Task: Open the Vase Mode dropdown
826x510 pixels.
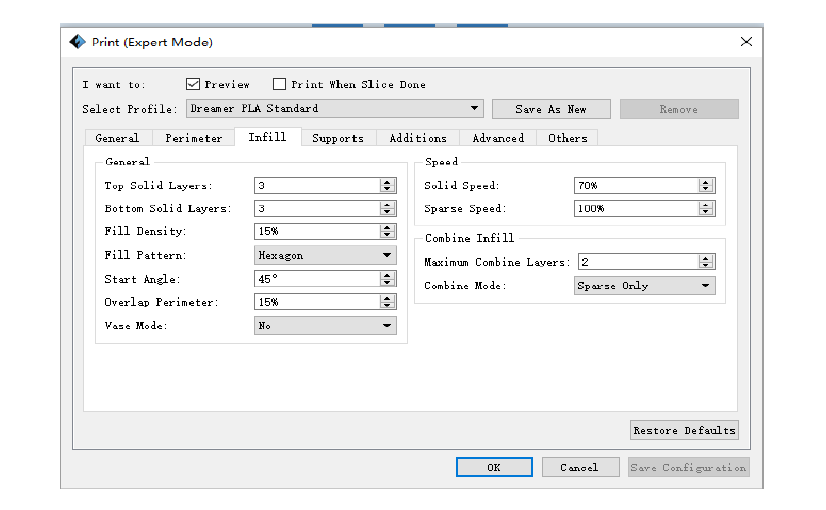Action: tap(387, 326)
